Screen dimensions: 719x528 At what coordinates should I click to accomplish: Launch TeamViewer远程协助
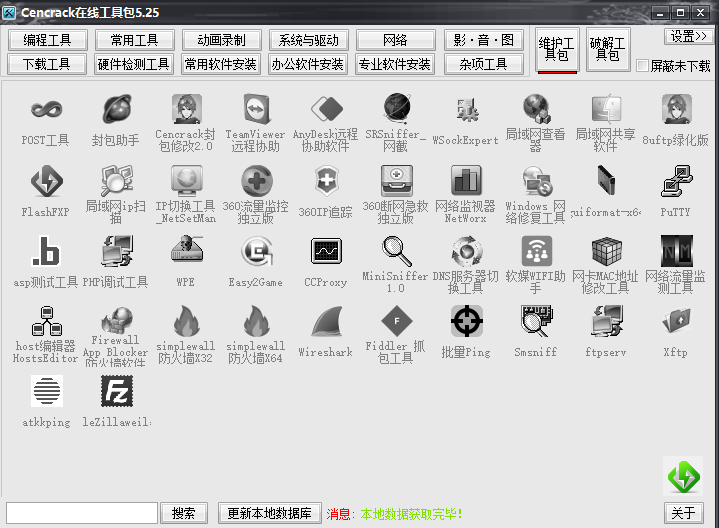click(256, 110)
